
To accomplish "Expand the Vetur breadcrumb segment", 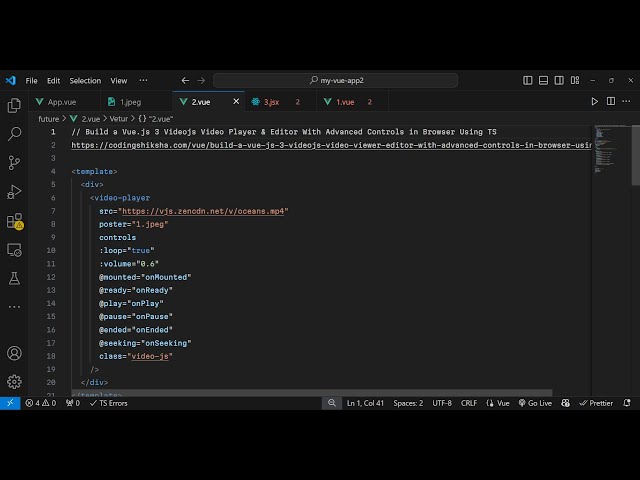I will [119, 118].
